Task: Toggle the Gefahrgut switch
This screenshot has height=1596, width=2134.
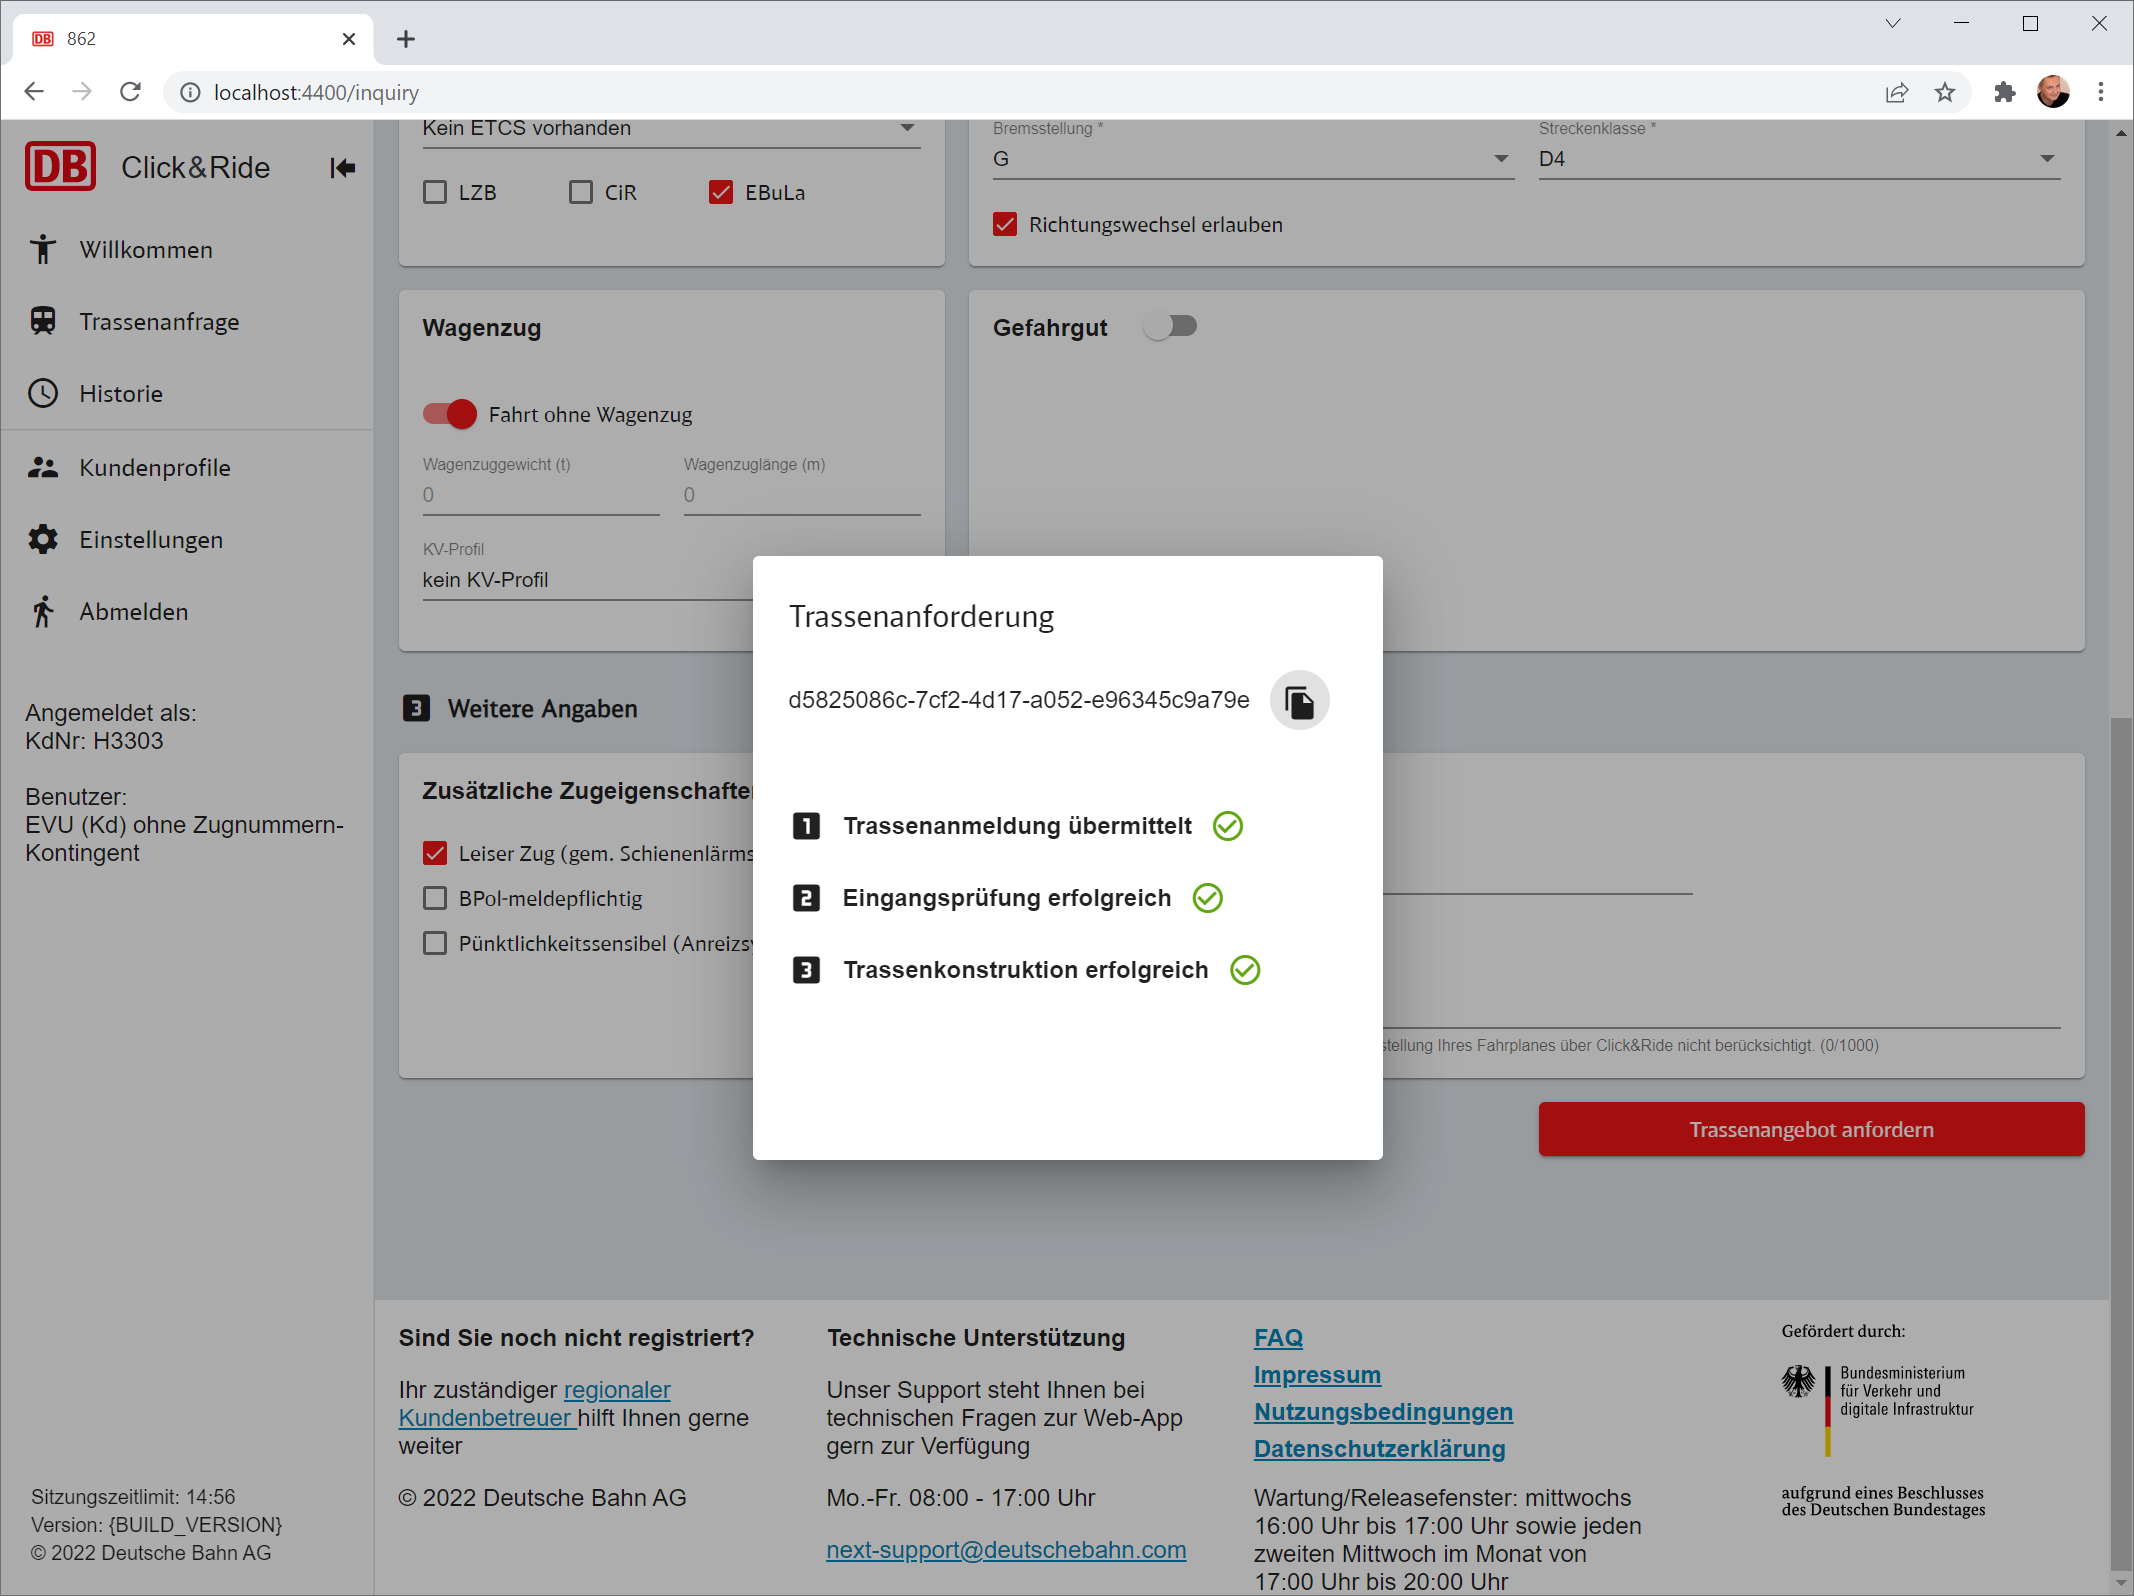Action: (1171, 327)
